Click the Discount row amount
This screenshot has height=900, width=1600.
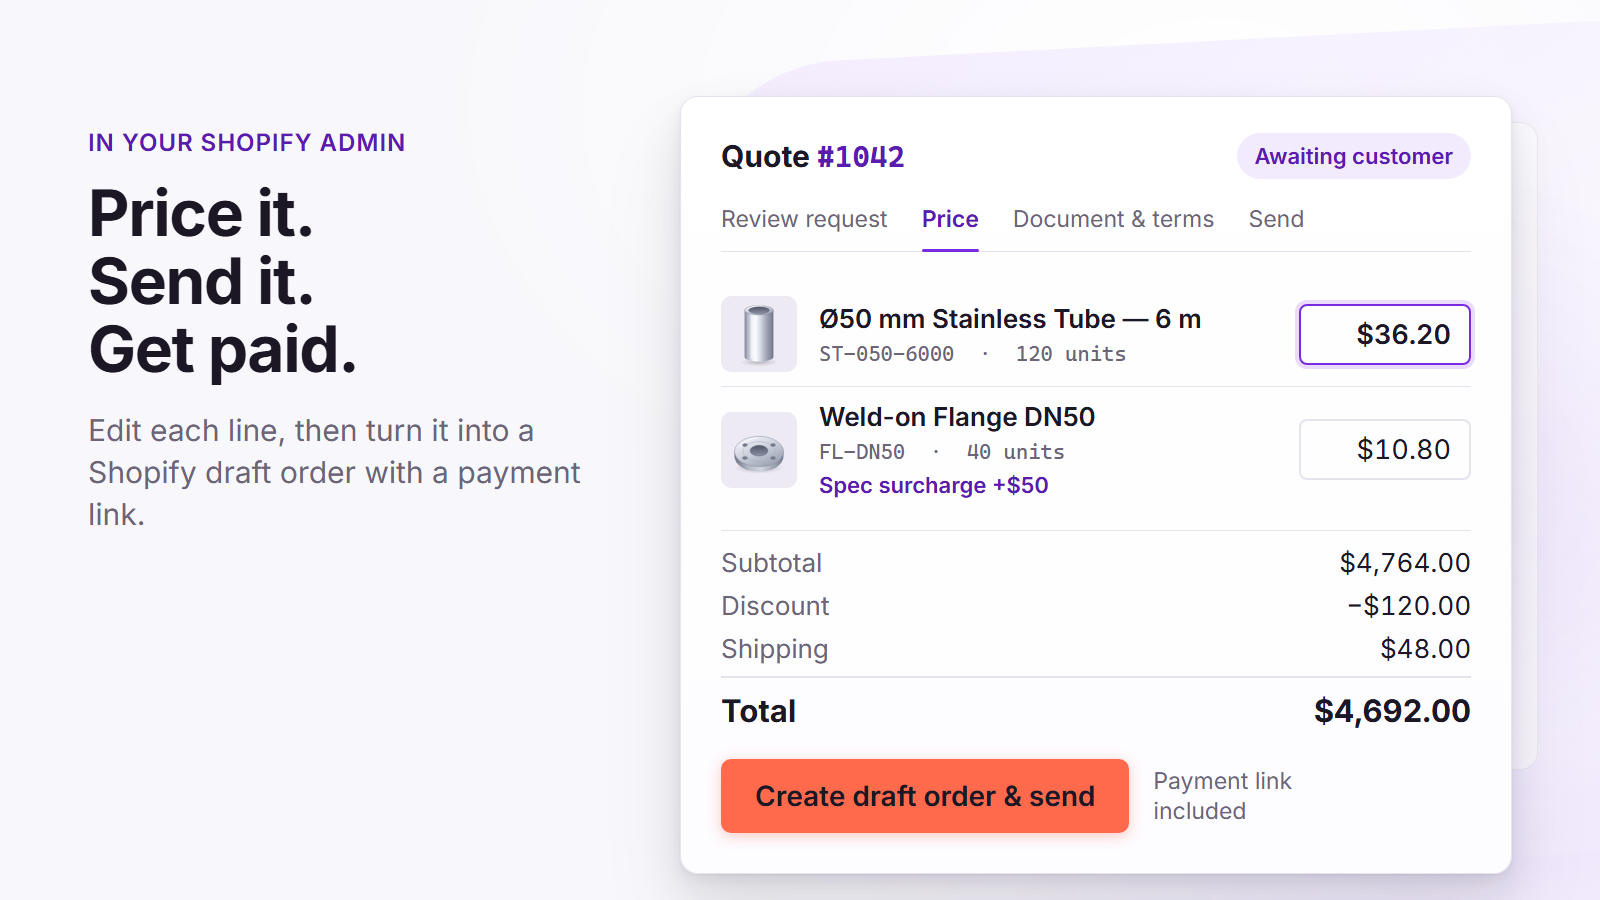pos(1409,606)
